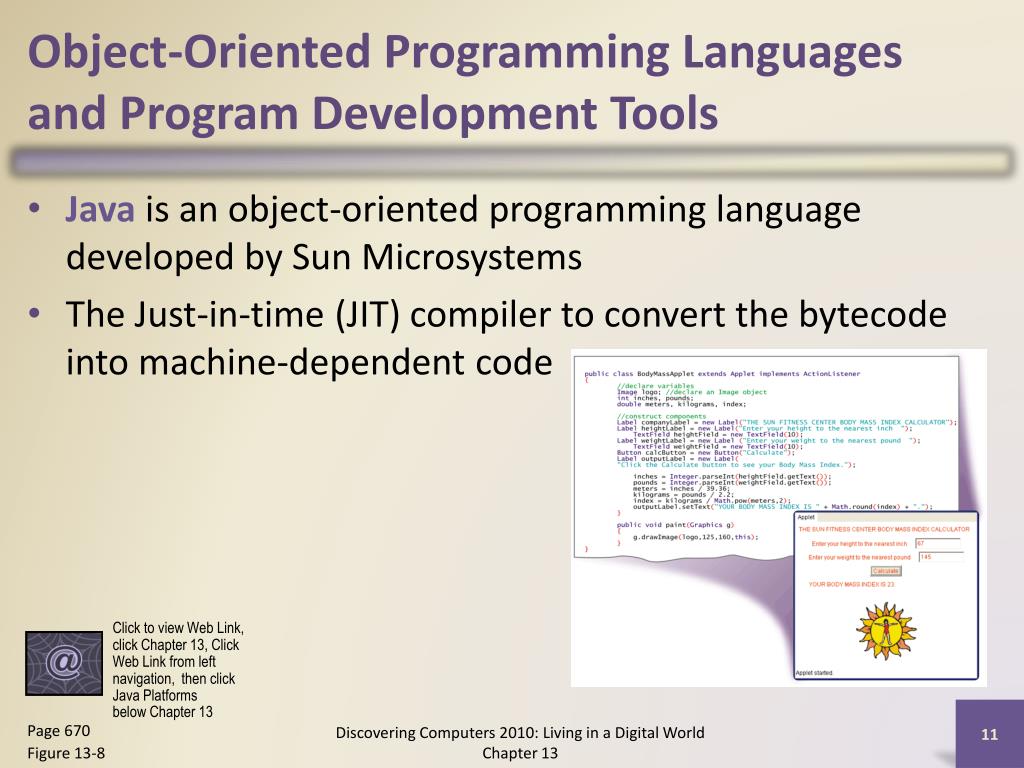Click the 'Java Platforms' text in the note
Viewport: 1024px width, 768px height.
pyautogui.click(x=155, y=696)
